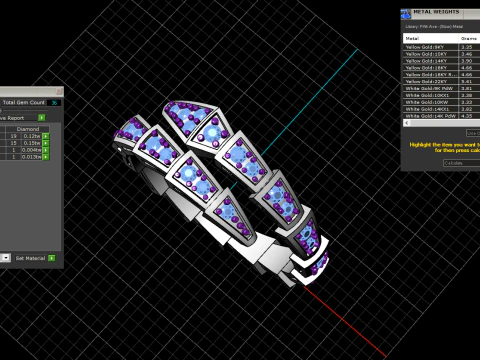Screen dimensions: 480x360
Task: Select the Yellow Gold:22KY row
Action: (x=441, y=81)
